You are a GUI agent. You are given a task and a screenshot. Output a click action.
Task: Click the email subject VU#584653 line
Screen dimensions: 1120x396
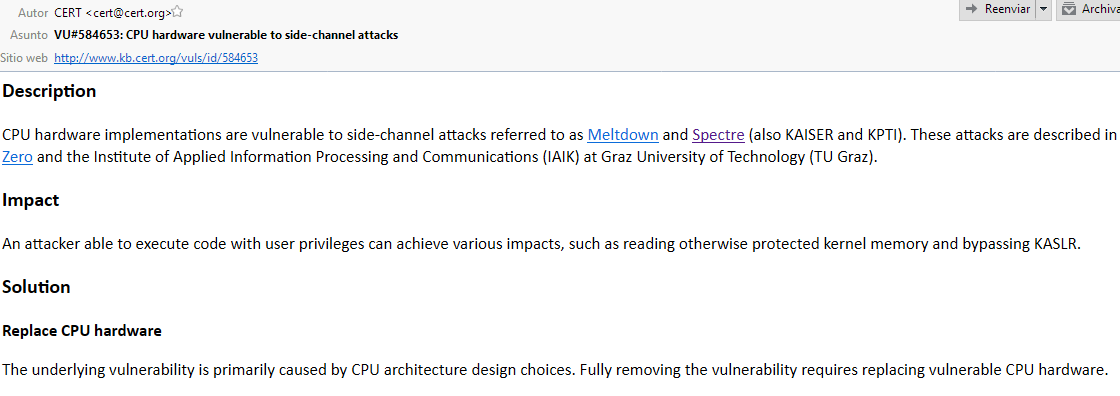click(x=226, y=34)
